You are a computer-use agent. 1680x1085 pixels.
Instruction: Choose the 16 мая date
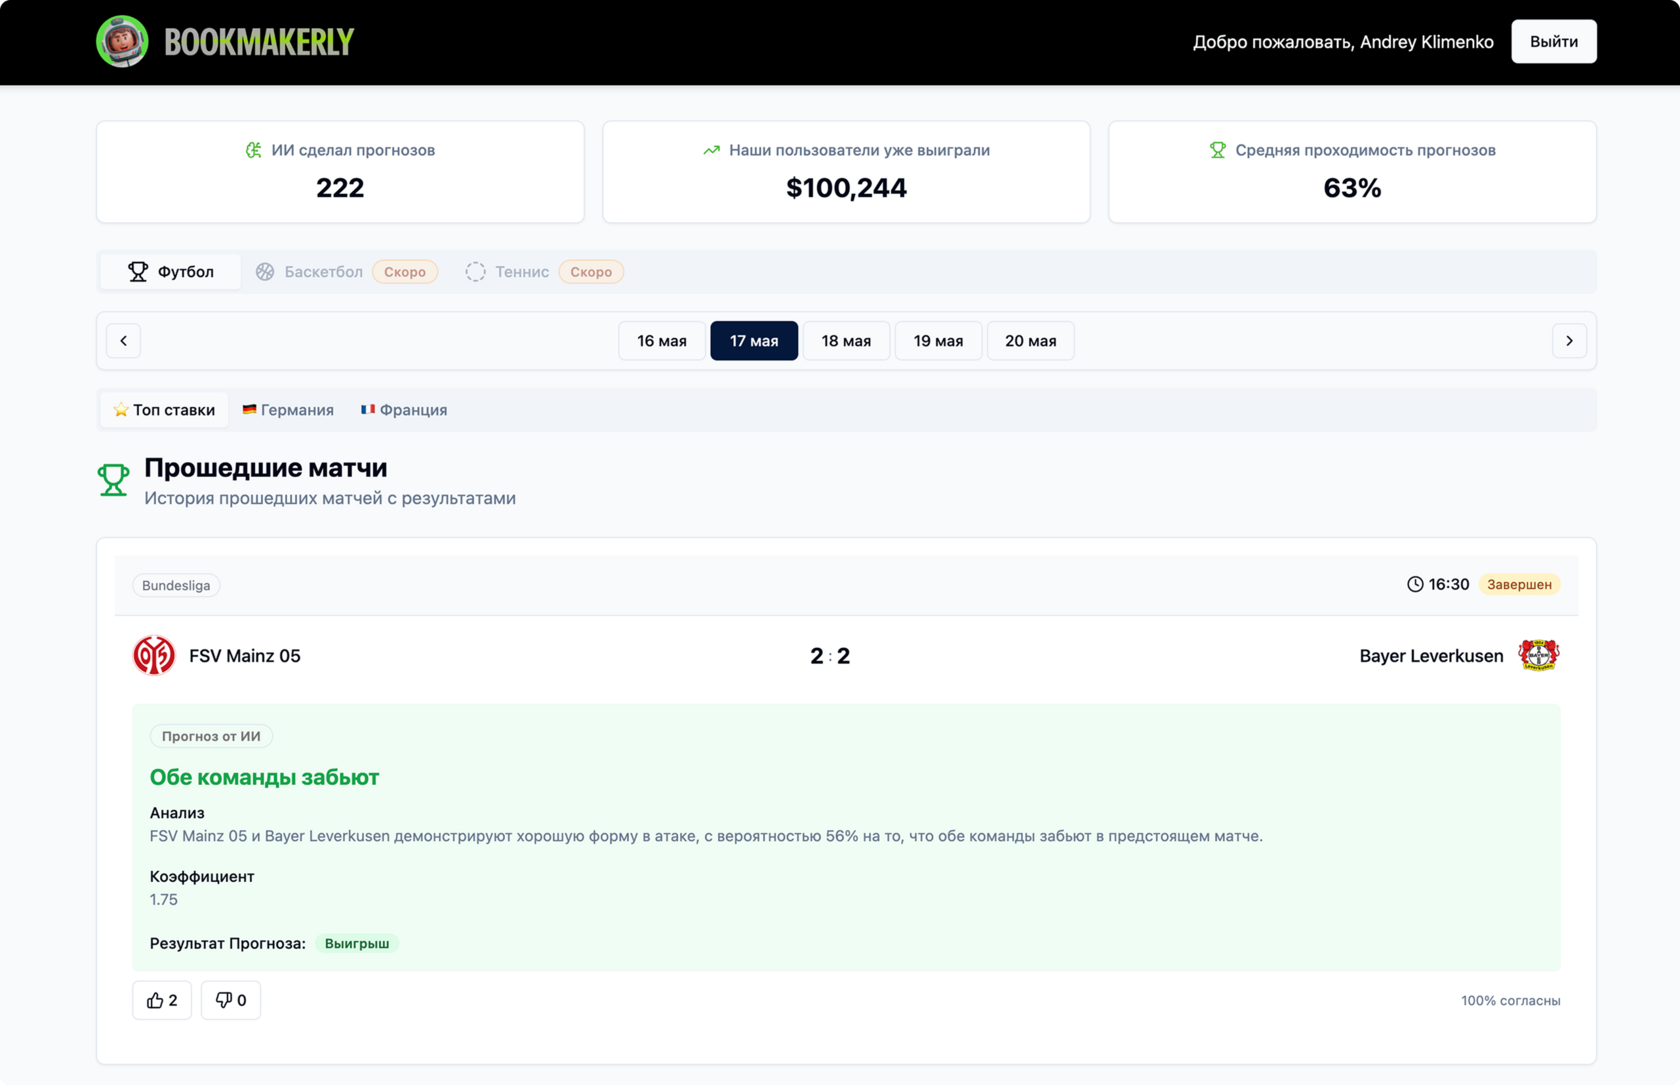pyautogui.click(x=662, y=341)
